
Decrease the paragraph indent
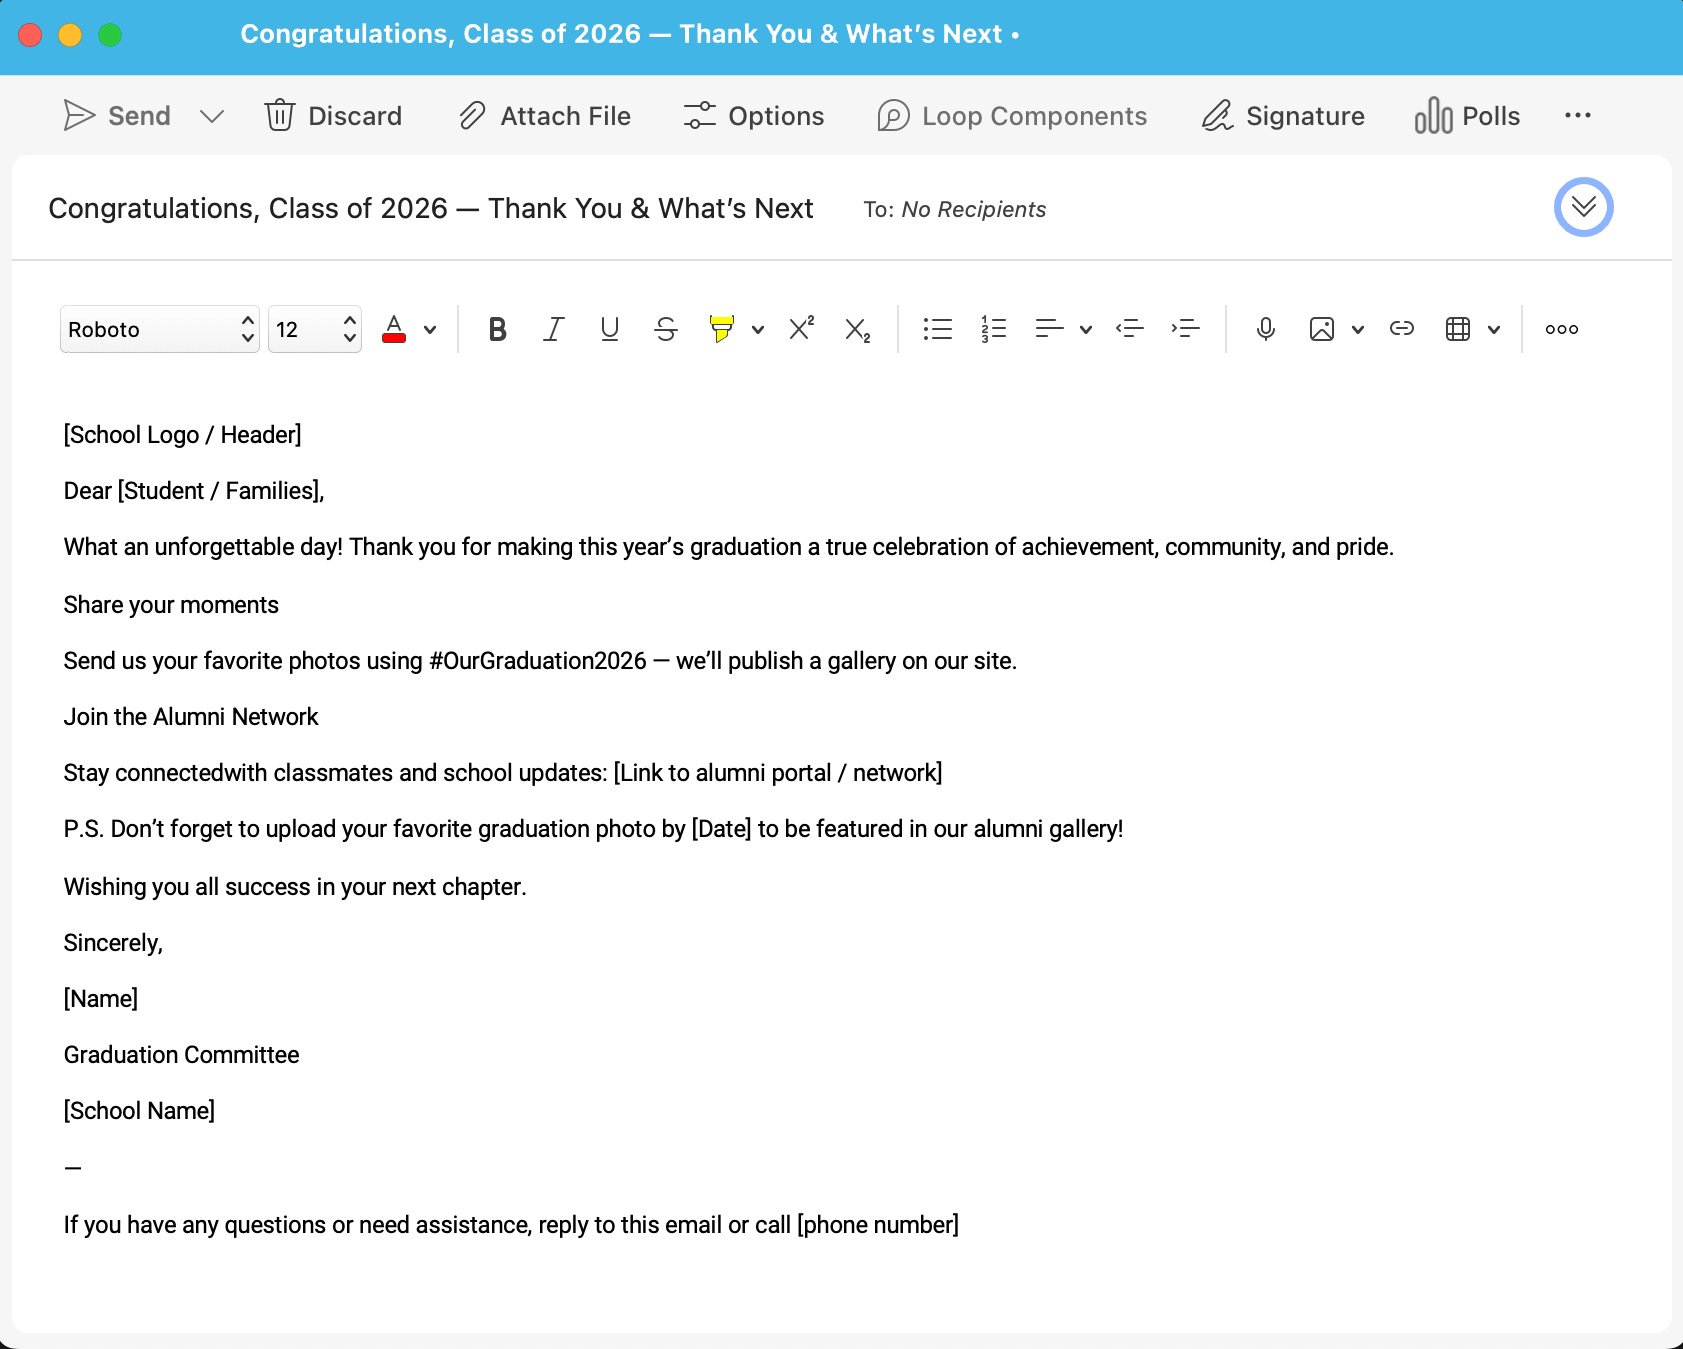1129,329
